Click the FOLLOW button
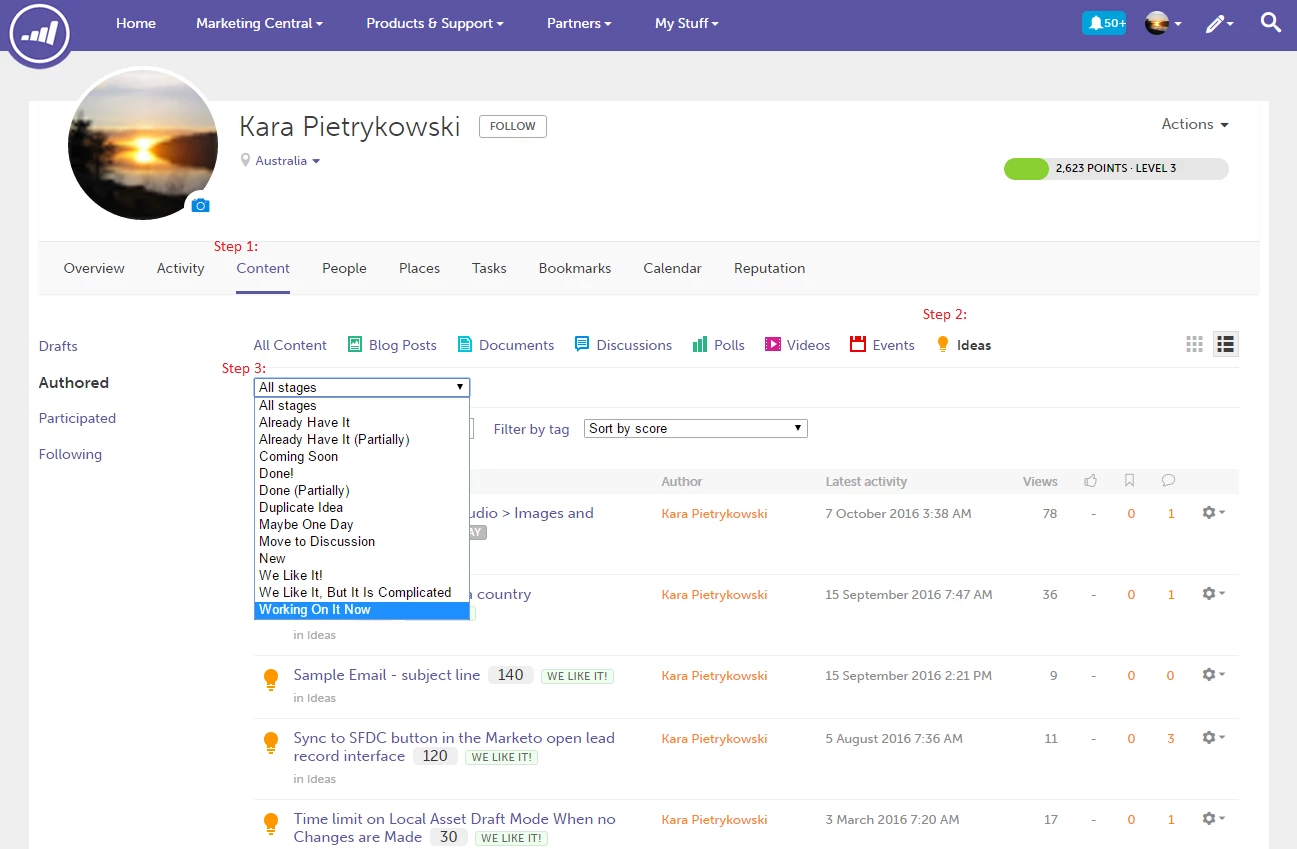This screenshot has height=849, width=1297. coord(513,126)
